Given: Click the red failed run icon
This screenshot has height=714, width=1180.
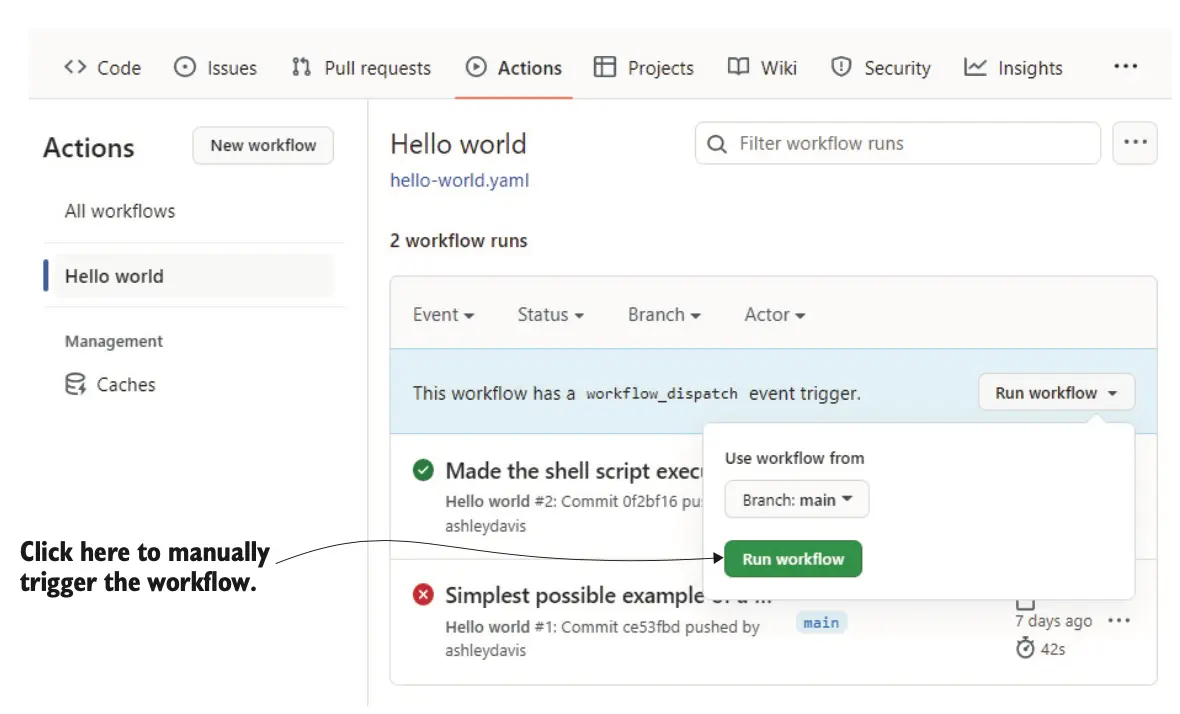Looking at the screenshot, I should [x=423, y=595].
